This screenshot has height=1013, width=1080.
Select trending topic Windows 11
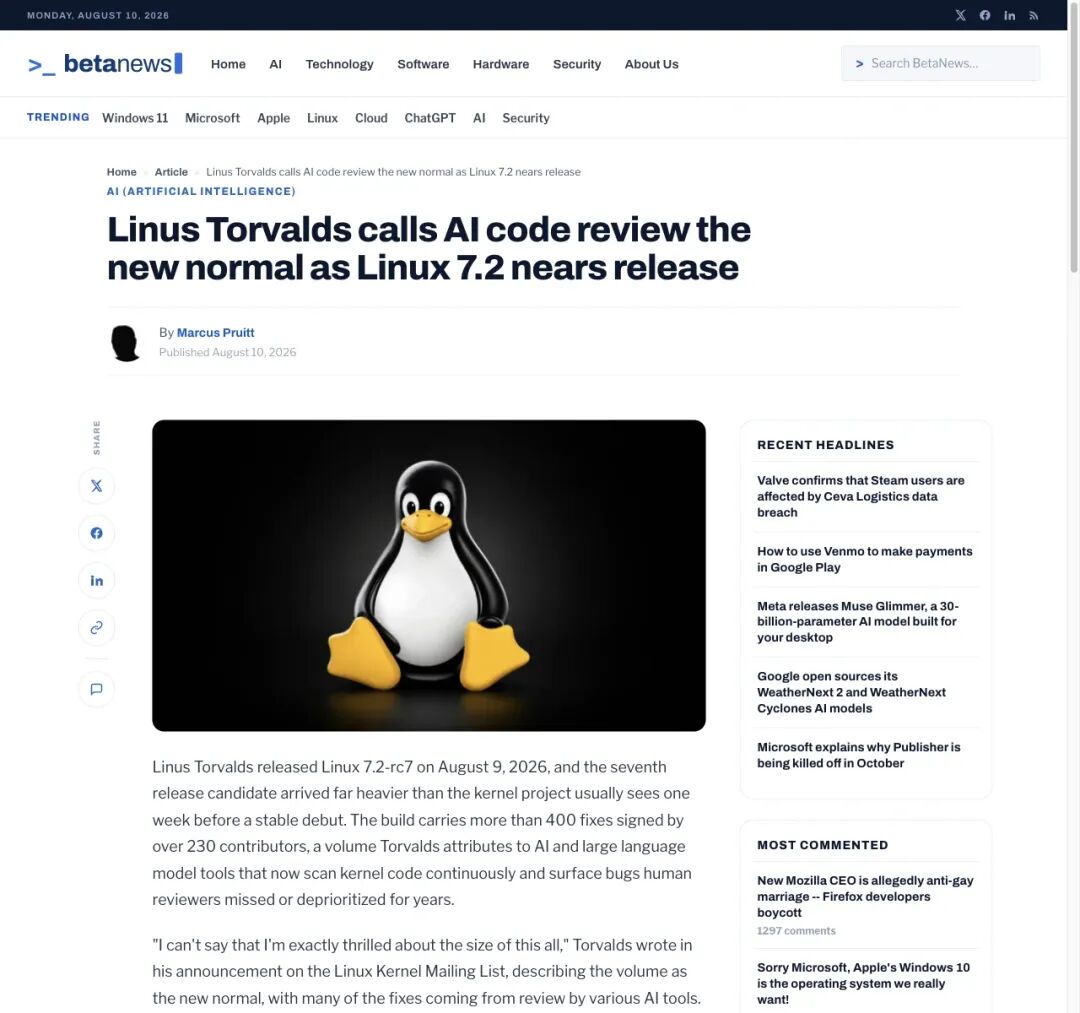135,118
